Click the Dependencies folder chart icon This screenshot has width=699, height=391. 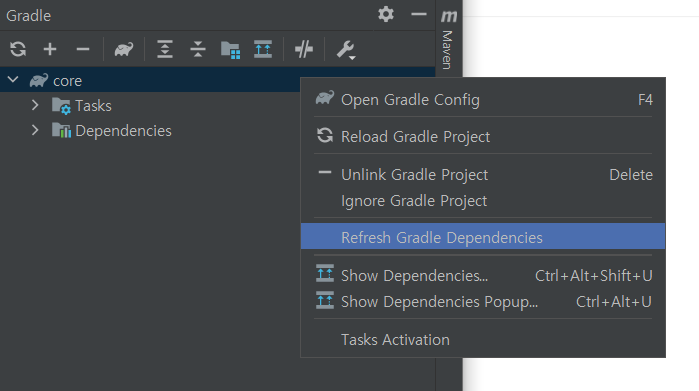coord(61,131)
